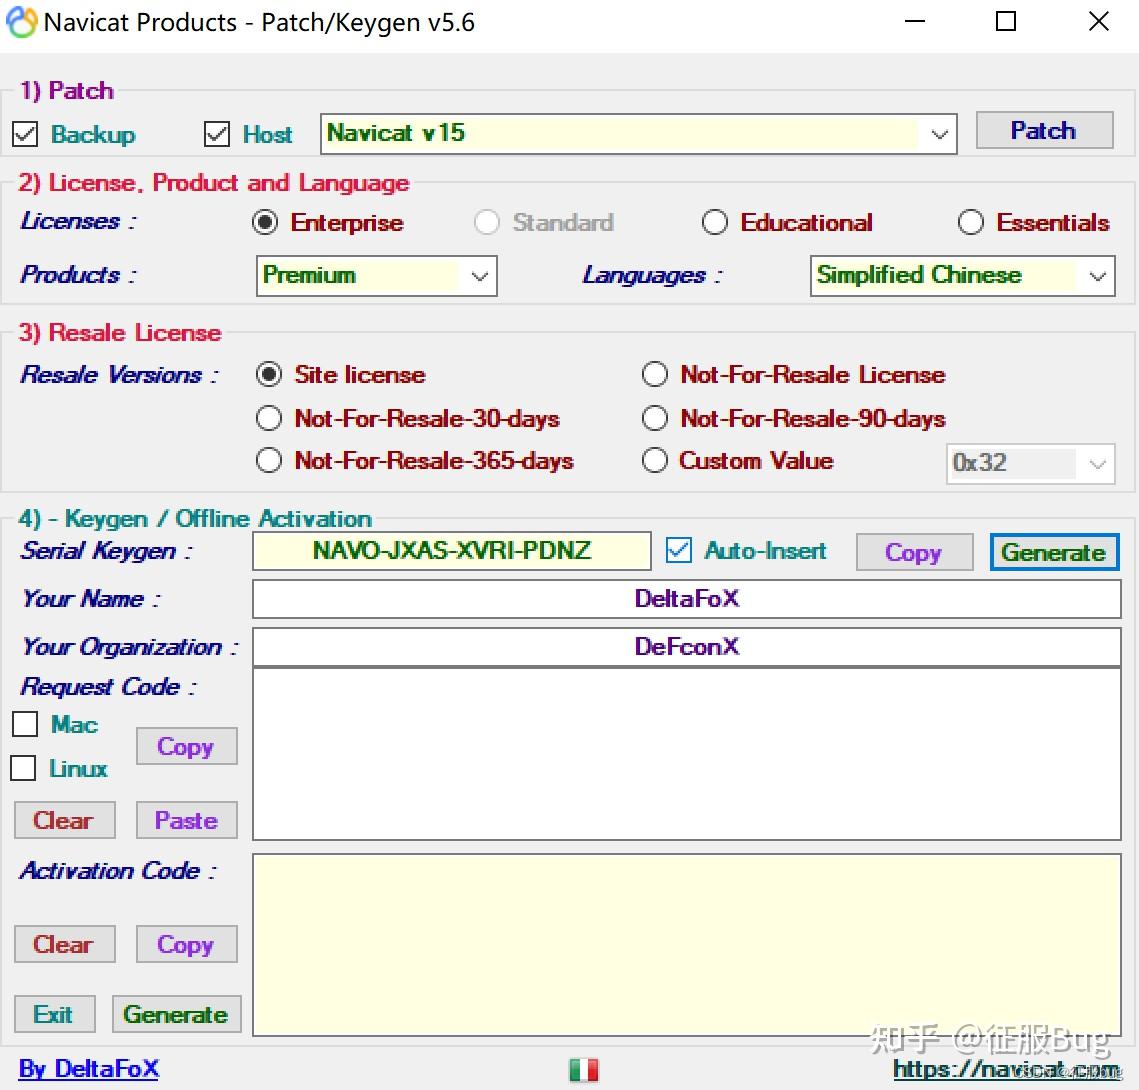Click the Patch button
The width and height of the screenshot is (1139, 1090).
tap(1044, 131)
